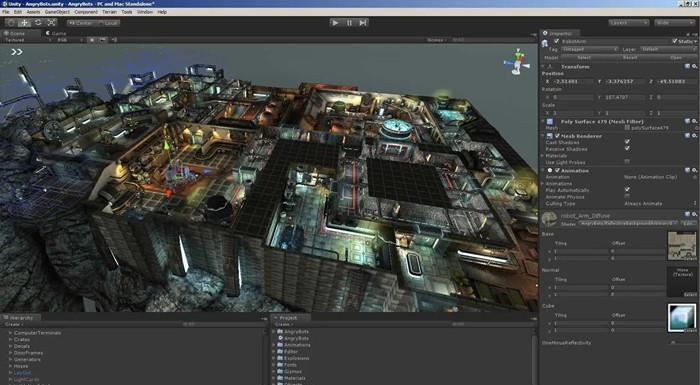Open the Layer dropdown in Inspector
The height and width of the screenshot is (385, 700).
tap(668, 49)
